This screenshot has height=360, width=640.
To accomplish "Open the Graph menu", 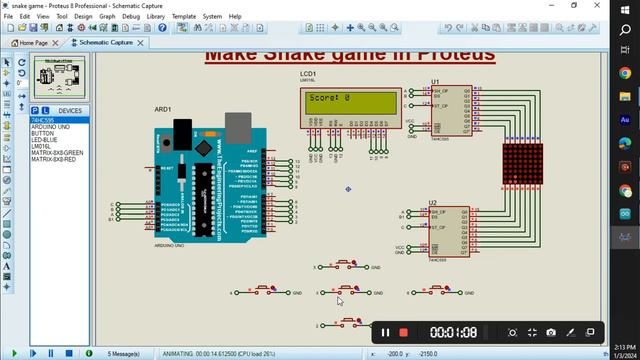I will click(107, 16).
